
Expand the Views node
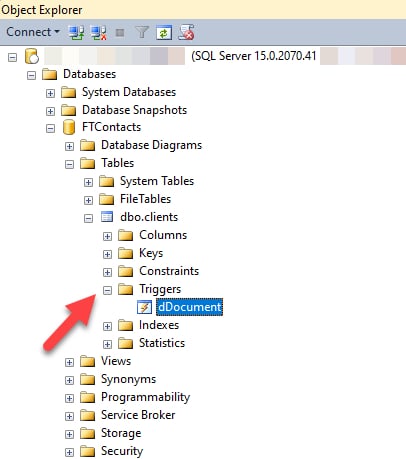(x=69, y=362)
